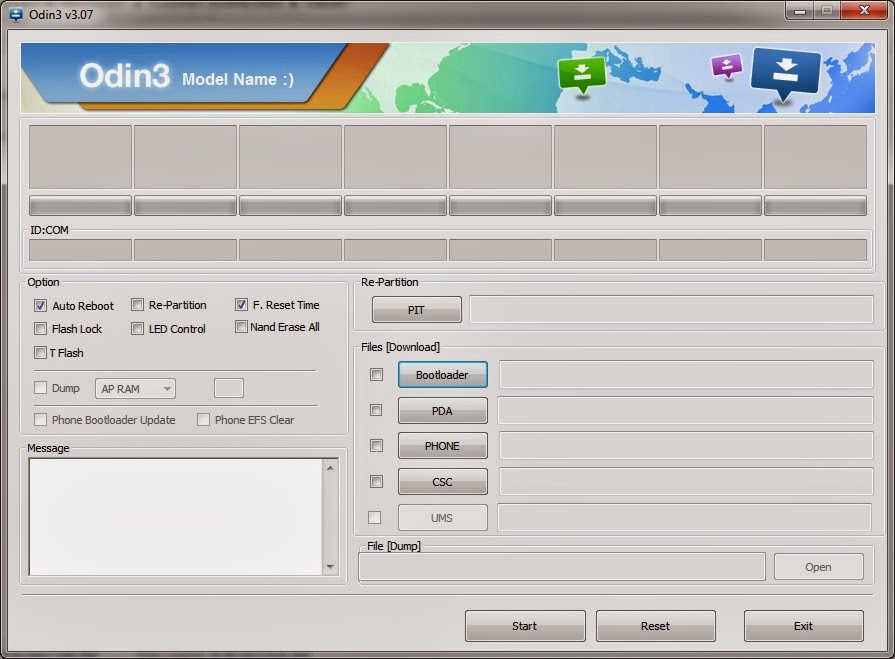Screen dimensions: 895x659
Task: Toggle the Auto Reboot checkbox
Action: point(40,305)
